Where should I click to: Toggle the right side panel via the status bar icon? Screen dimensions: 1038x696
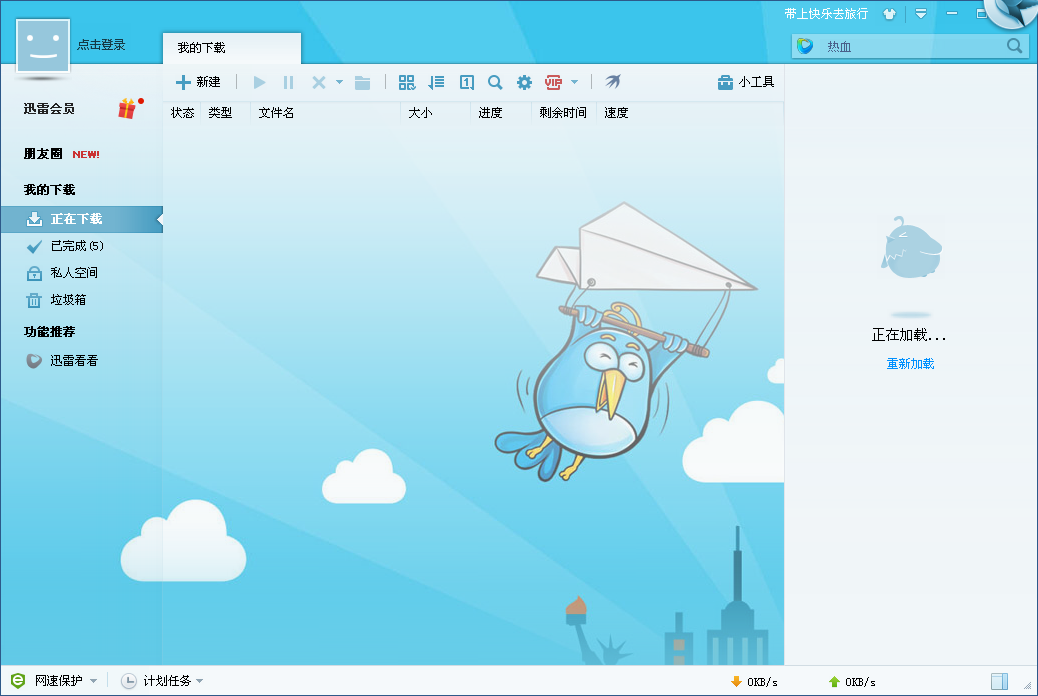click(x=1000, y=681)
